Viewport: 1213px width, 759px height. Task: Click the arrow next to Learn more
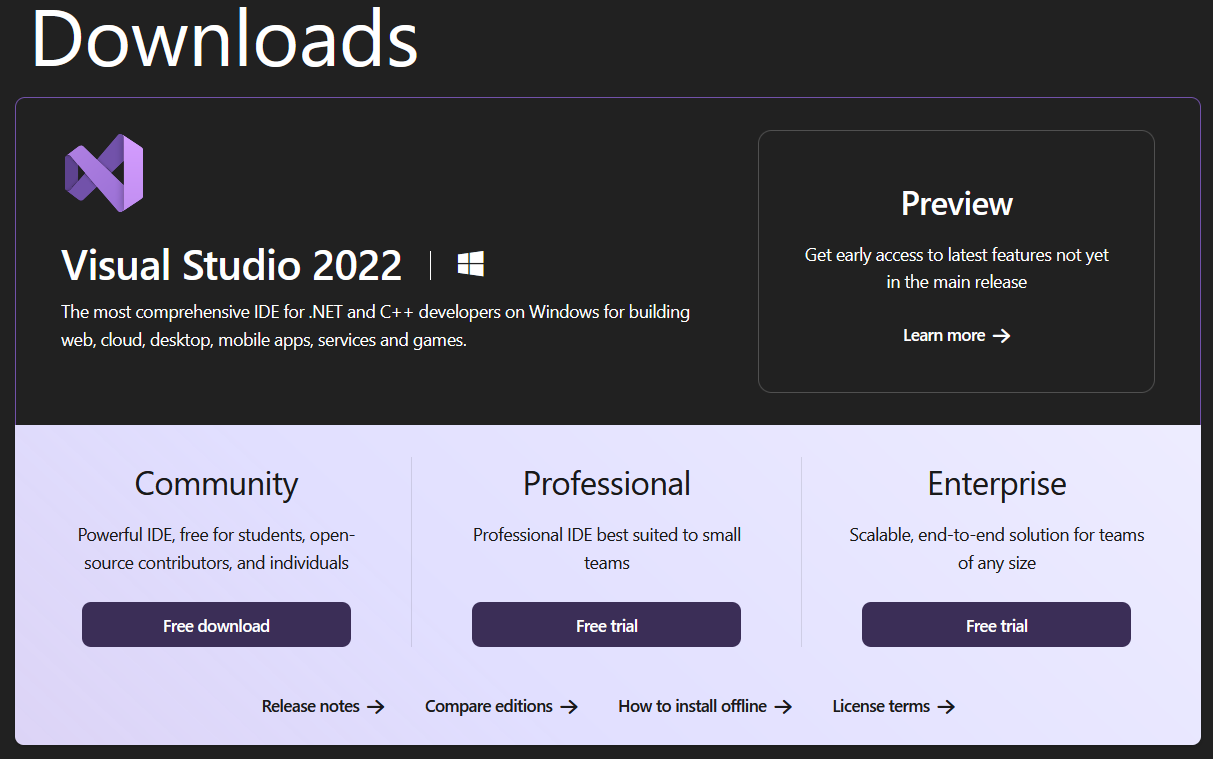1001,336
